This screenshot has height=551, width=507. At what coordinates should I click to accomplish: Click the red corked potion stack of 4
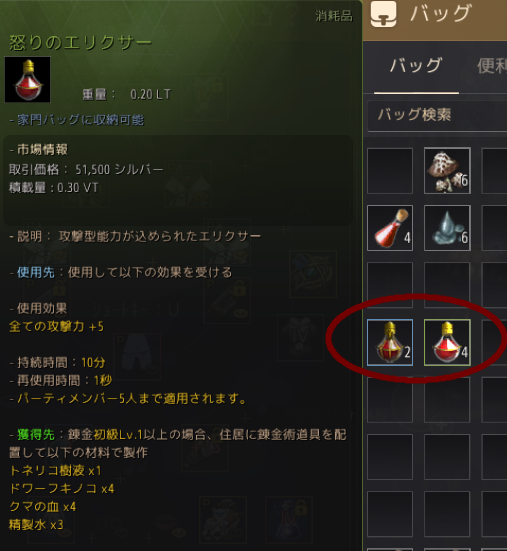[390, 228]
